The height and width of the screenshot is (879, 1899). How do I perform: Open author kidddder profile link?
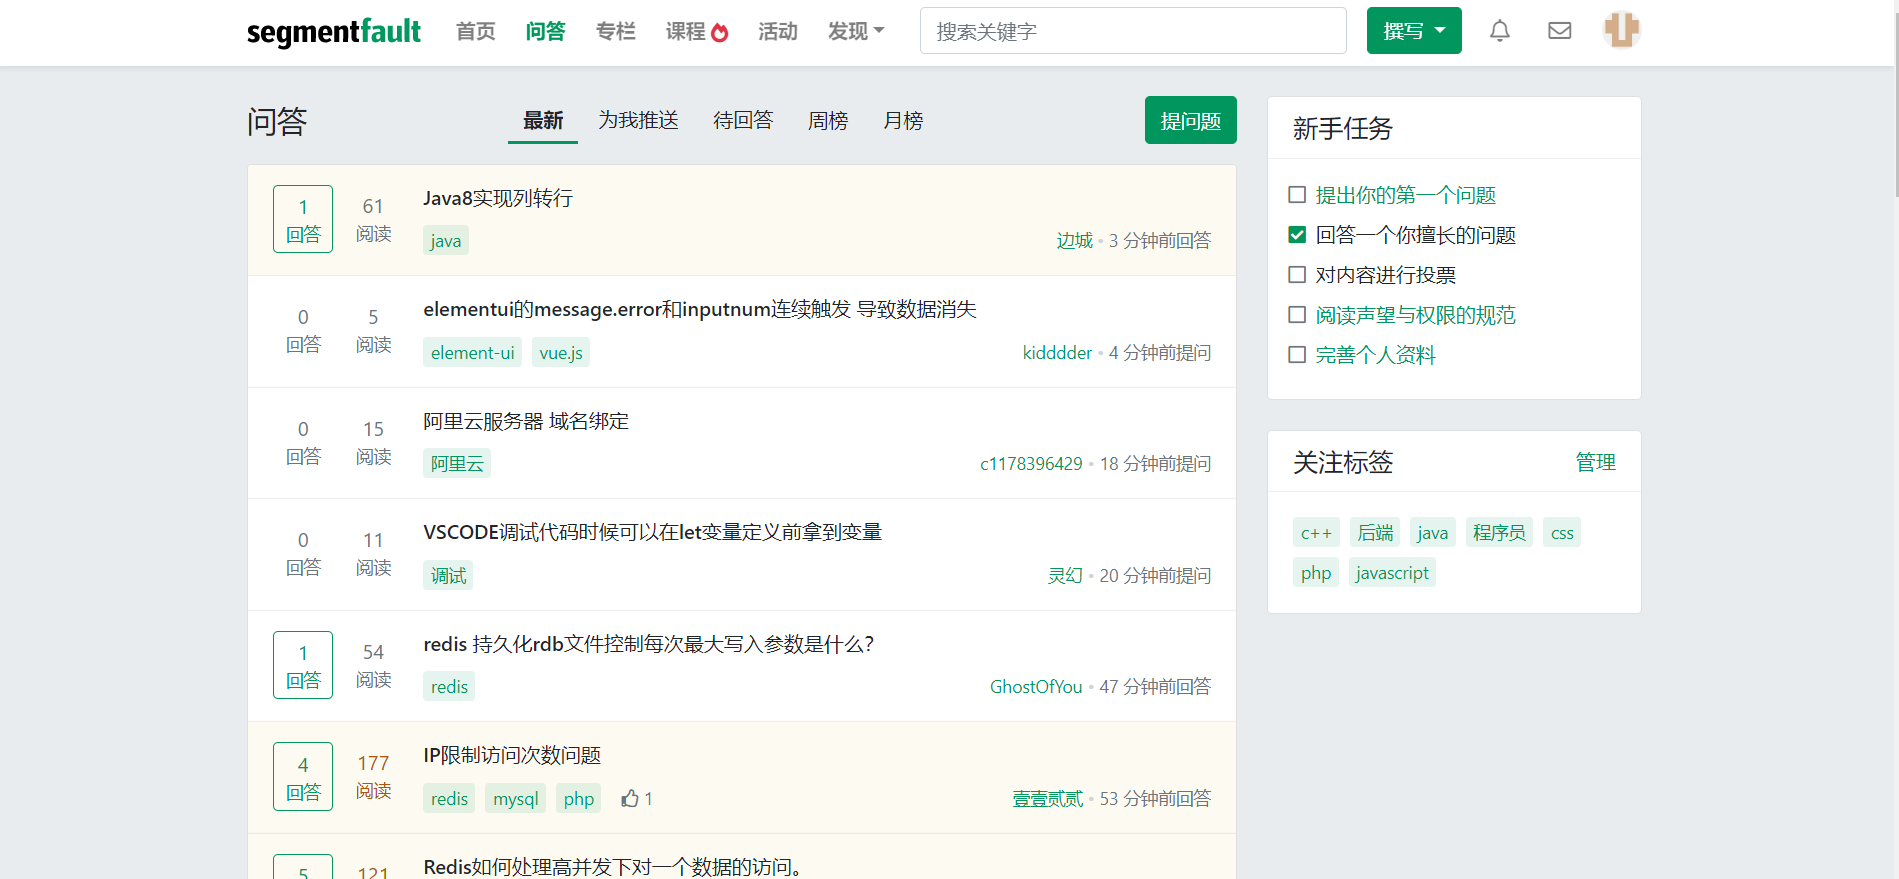[x=1057, y=352]
